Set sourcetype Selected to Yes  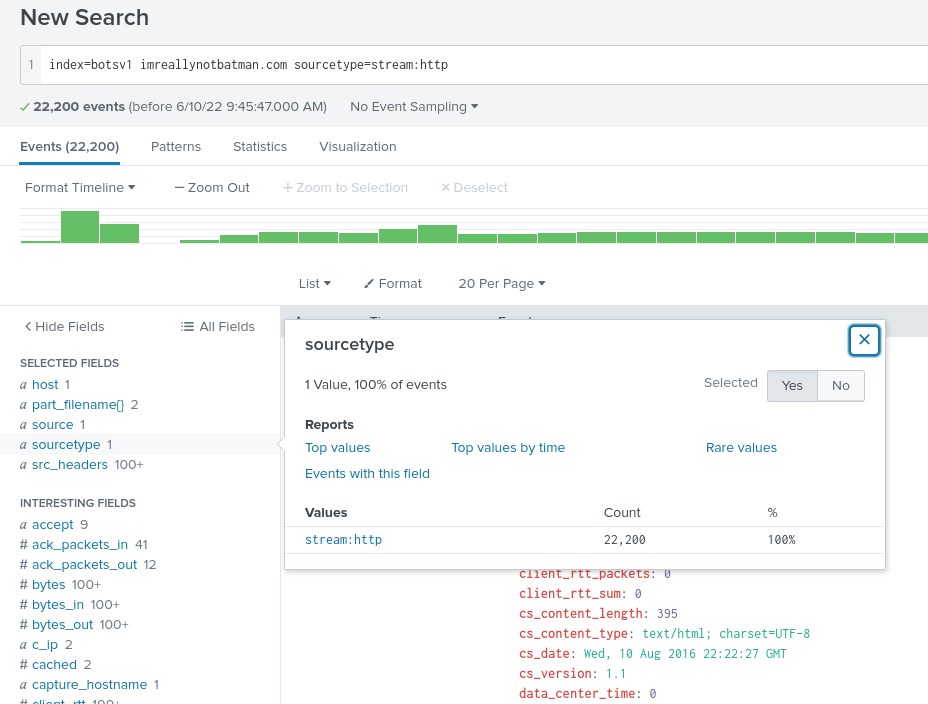[792, 386]
